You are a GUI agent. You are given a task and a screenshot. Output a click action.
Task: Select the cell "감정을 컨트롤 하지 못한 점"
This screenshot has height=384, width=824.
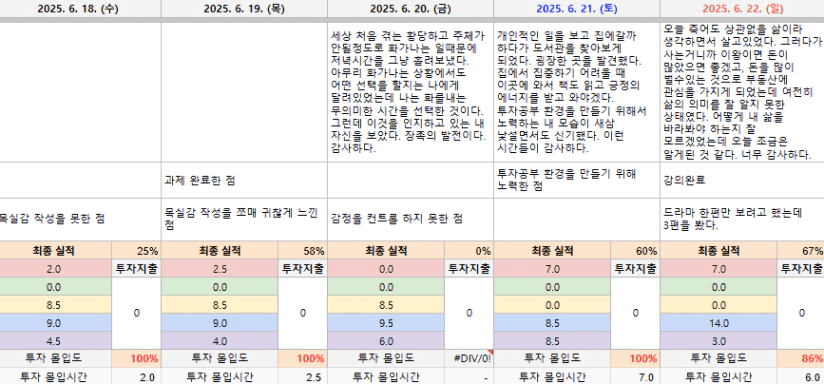pos(410,220)
